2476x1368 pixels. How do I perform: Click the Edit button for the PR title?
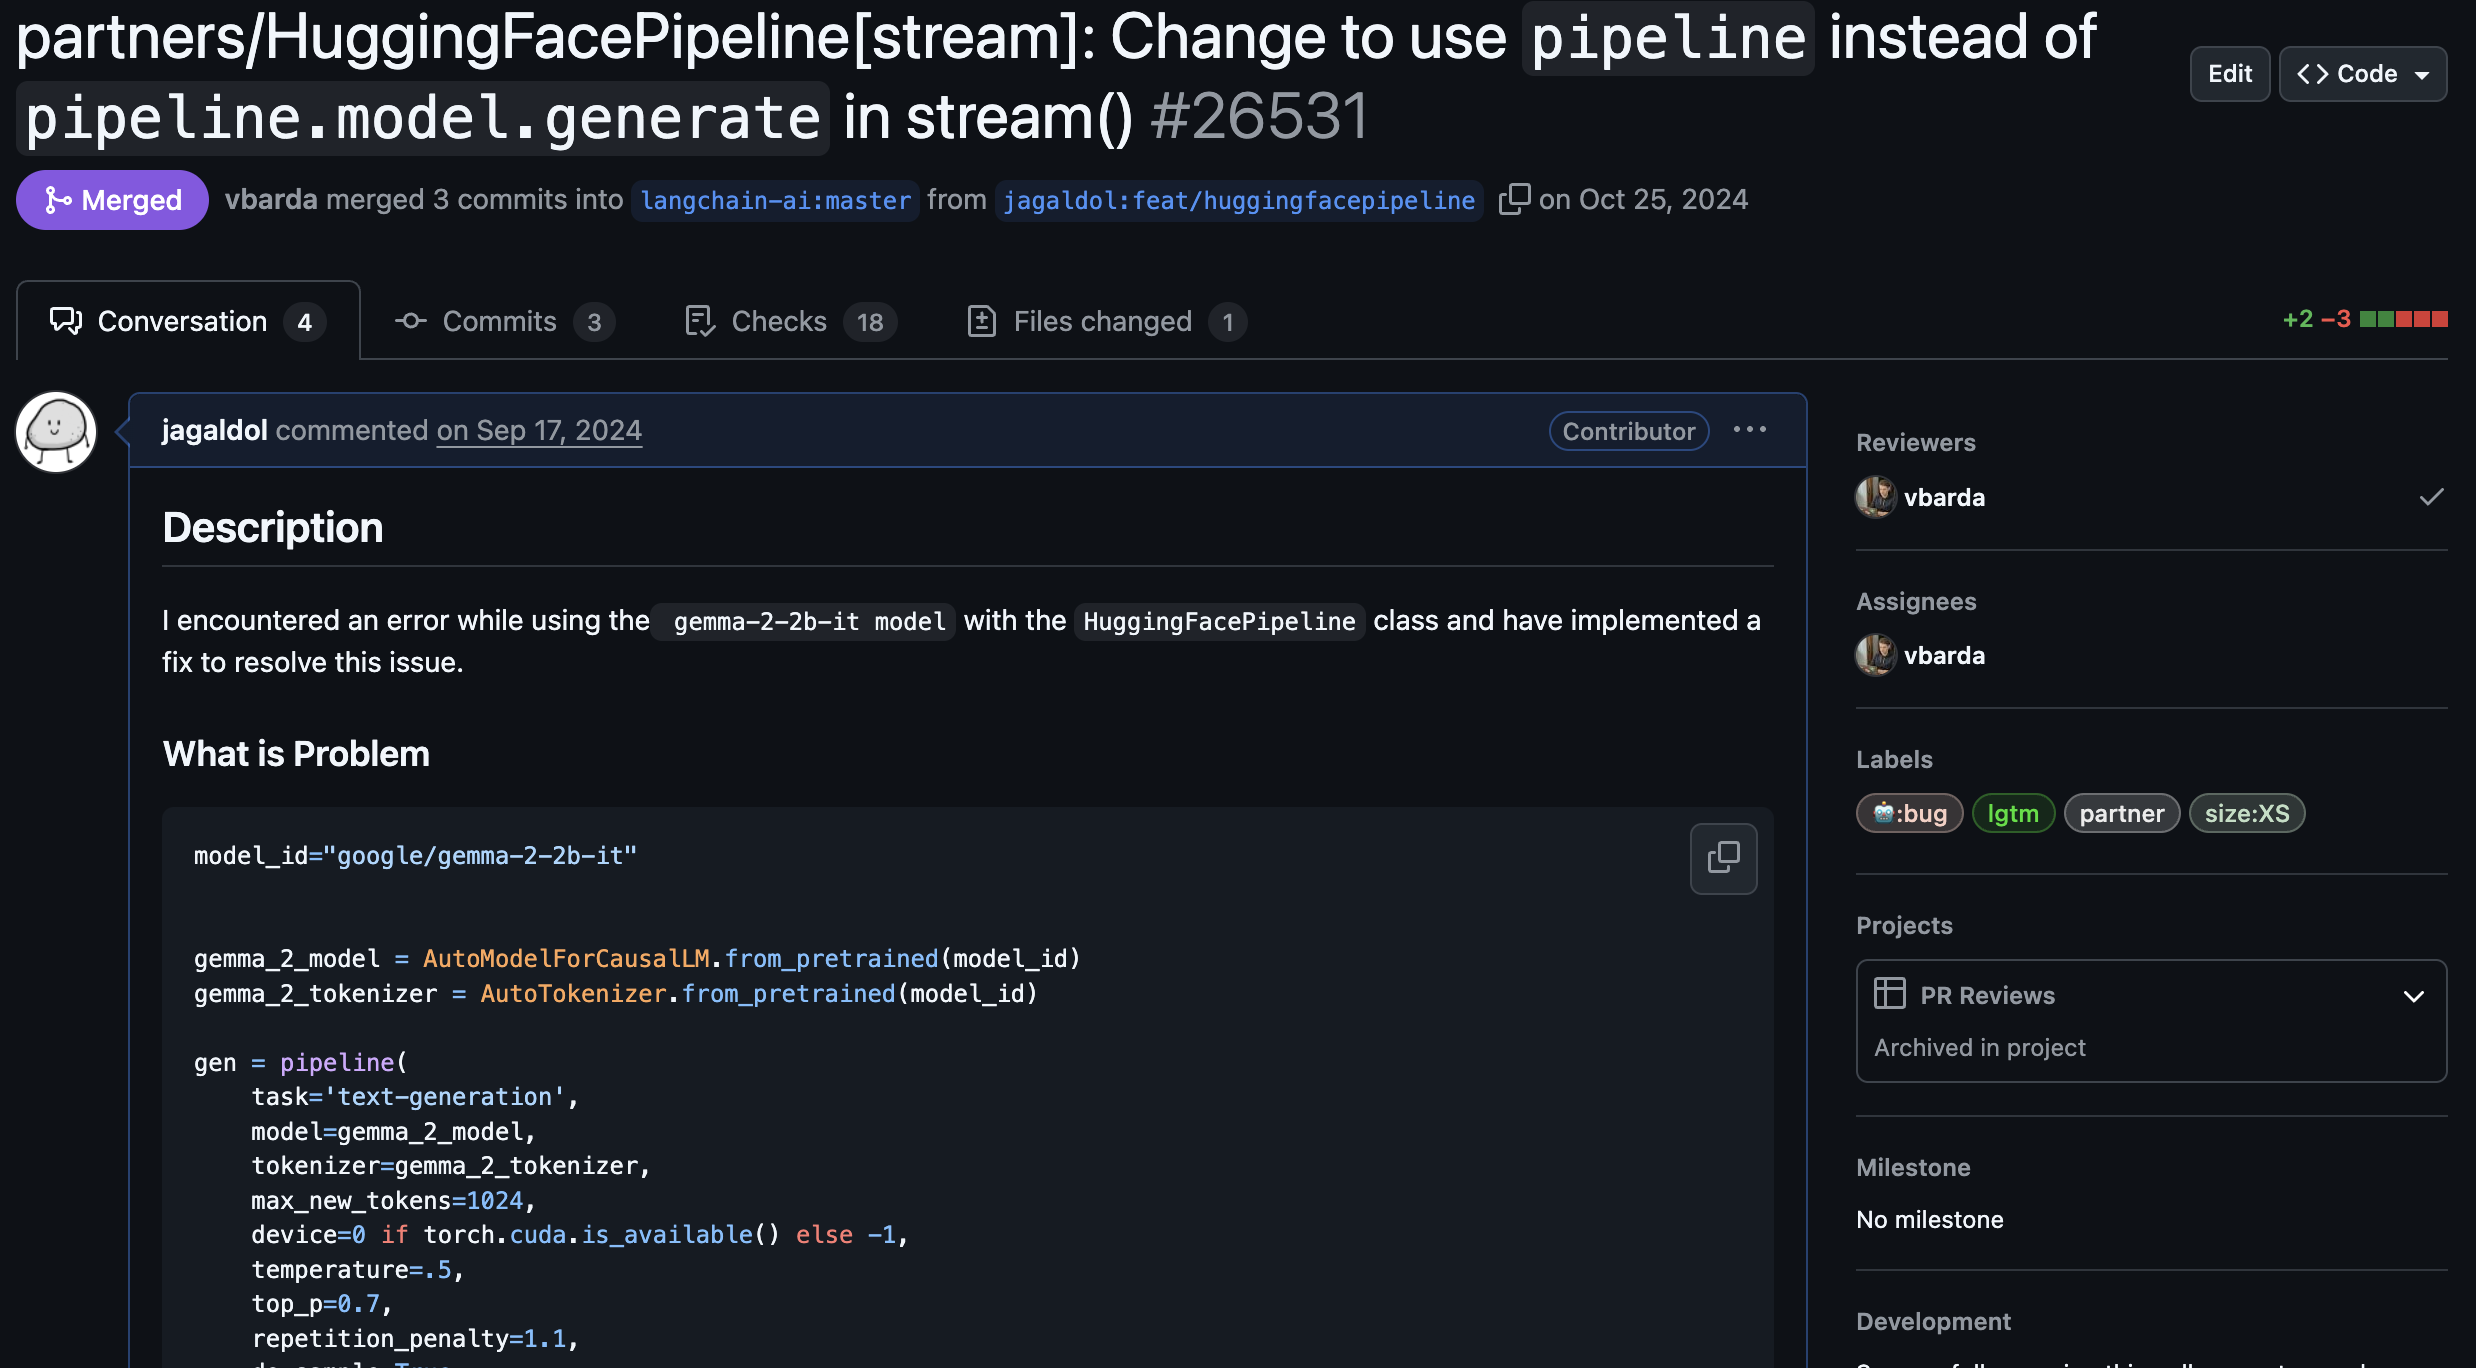tap(2229, 74)
